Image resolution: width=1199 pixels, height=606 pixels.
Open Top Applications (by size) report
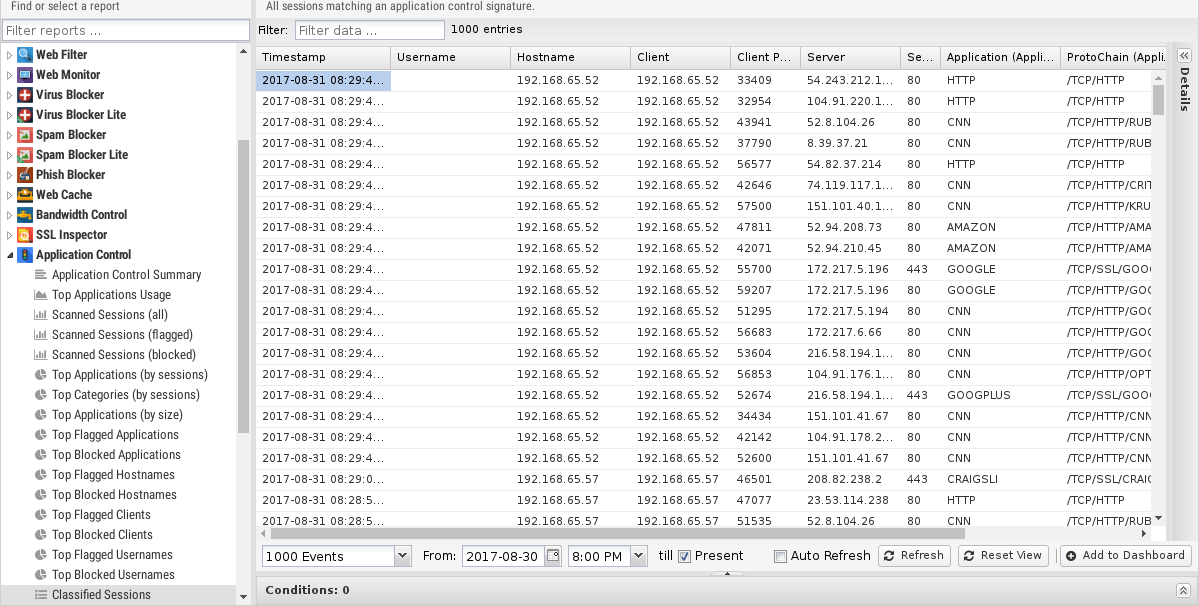coord(117,414)
